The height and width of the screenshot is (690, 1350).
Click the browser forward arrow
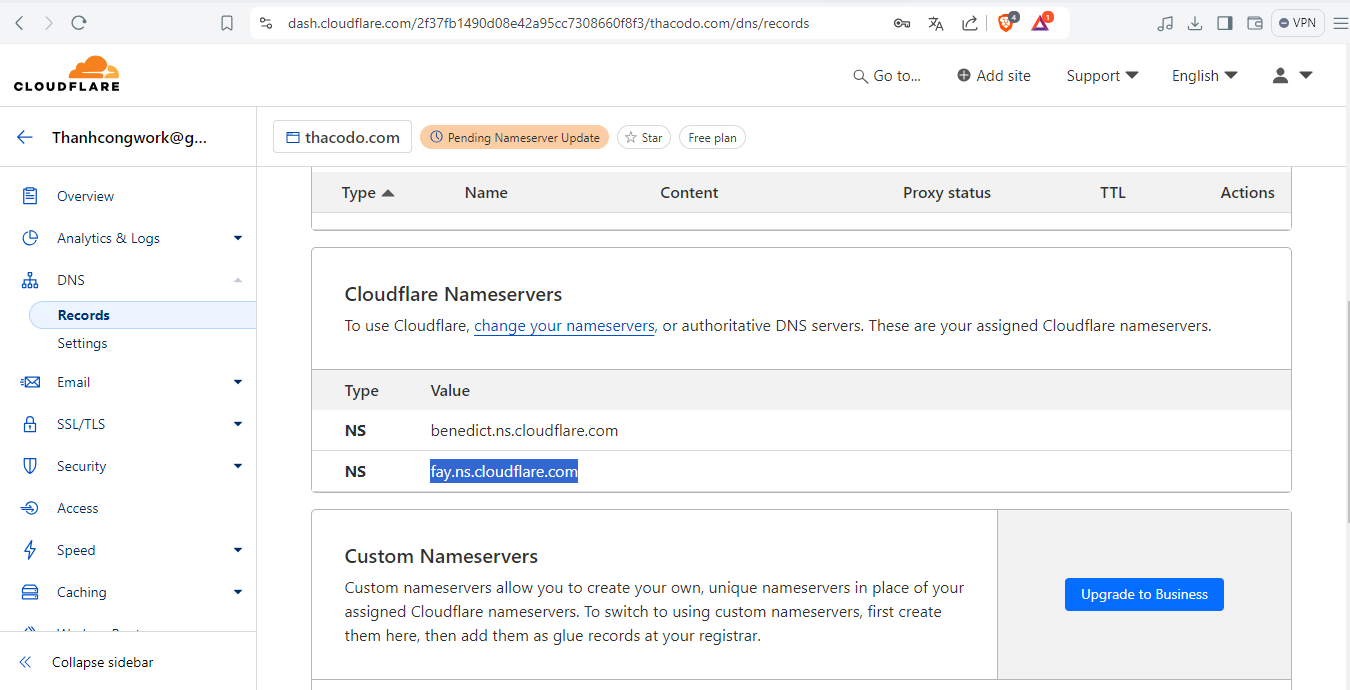point(49,23)
